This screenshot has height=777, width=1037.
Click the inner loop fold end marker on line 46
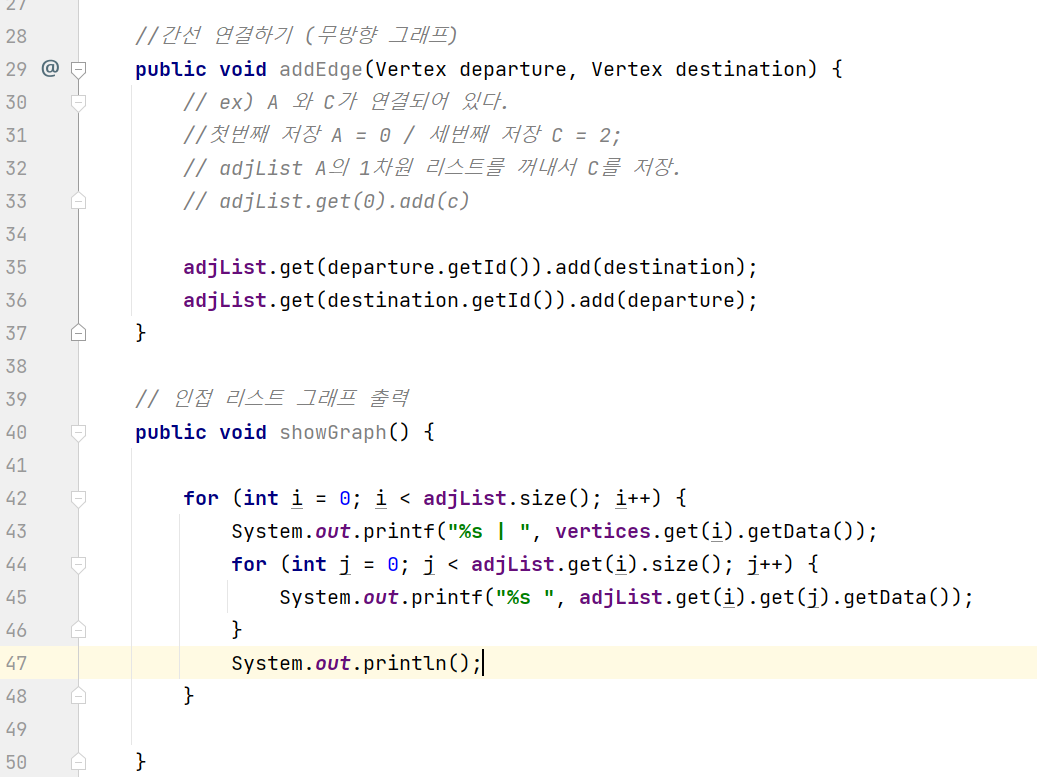(78, 630)
